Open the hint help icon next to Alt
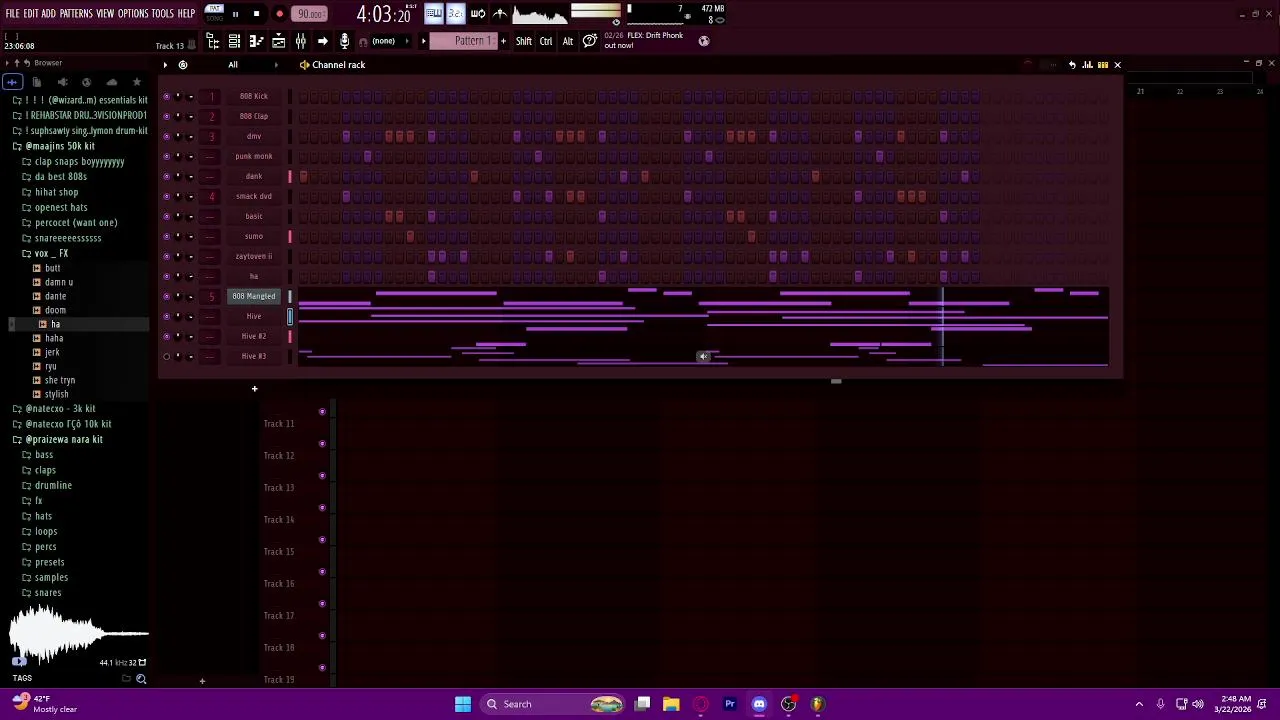Viewport: 1280px width, 720px height. (590, 41)
